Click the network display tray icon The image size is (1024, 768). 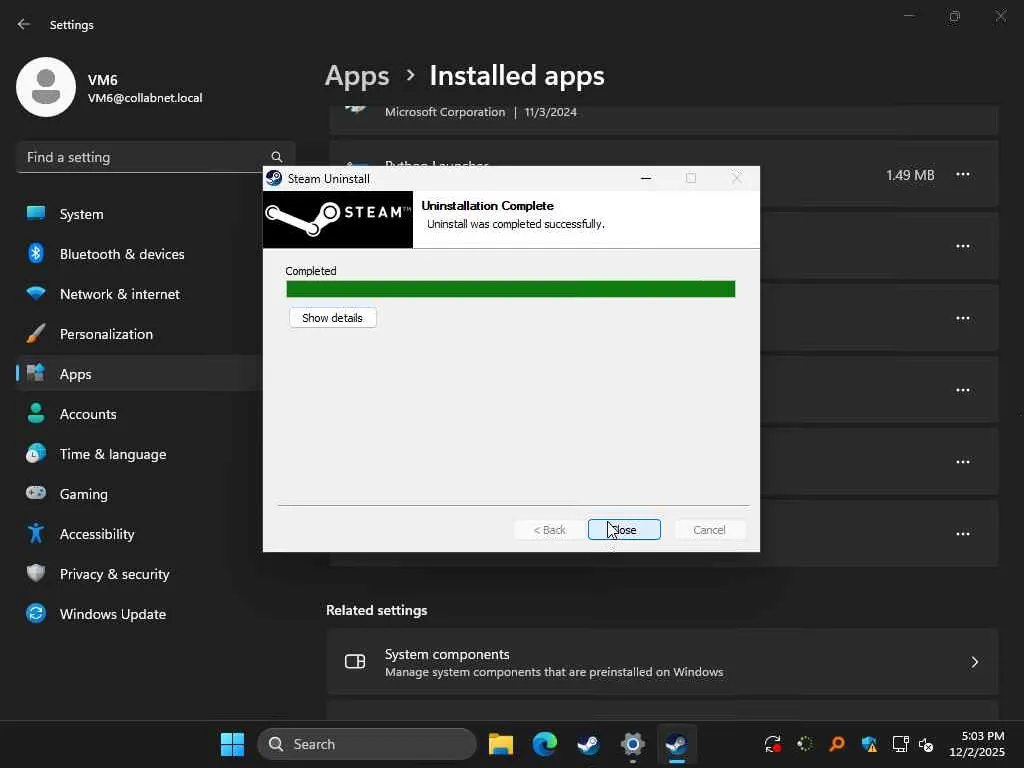pos(901,744)
